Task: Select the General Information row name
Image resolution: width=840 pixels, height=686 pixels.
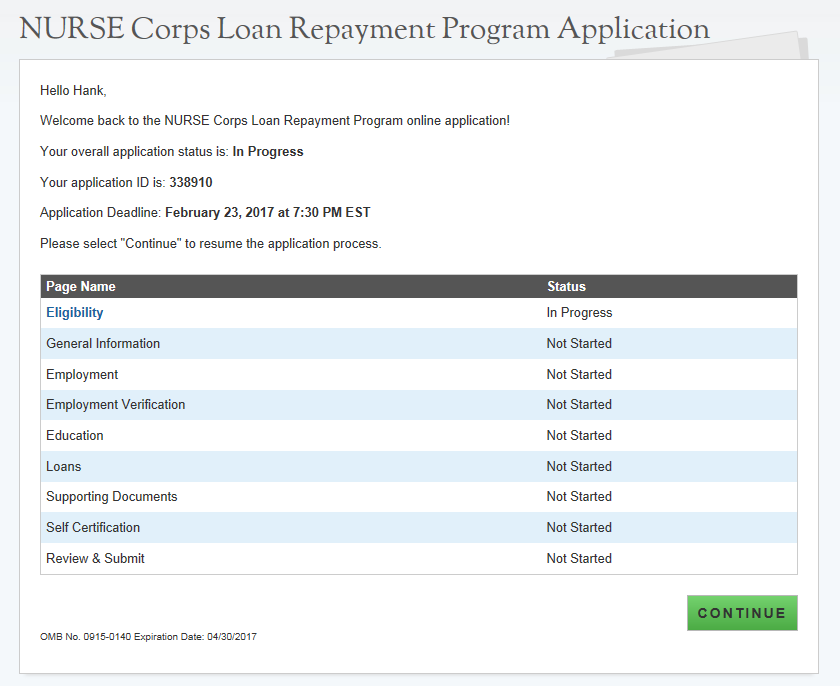Action: tap(103, 343)
